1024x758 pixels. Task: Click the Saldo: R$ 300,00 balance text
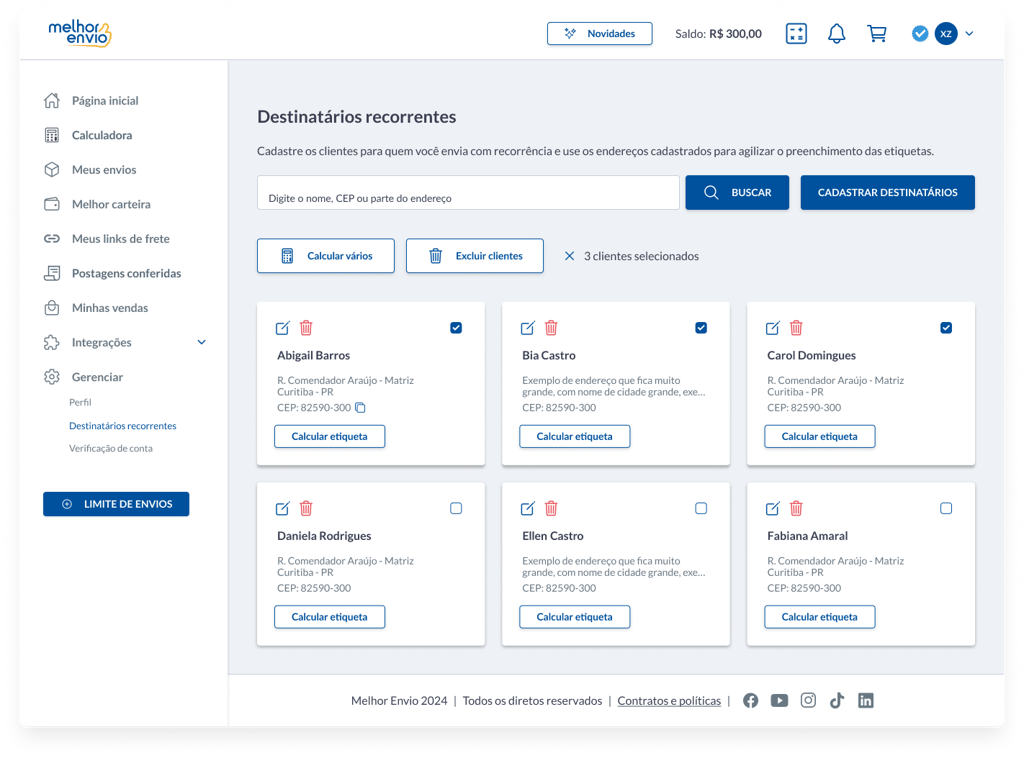tap(718, 33)
